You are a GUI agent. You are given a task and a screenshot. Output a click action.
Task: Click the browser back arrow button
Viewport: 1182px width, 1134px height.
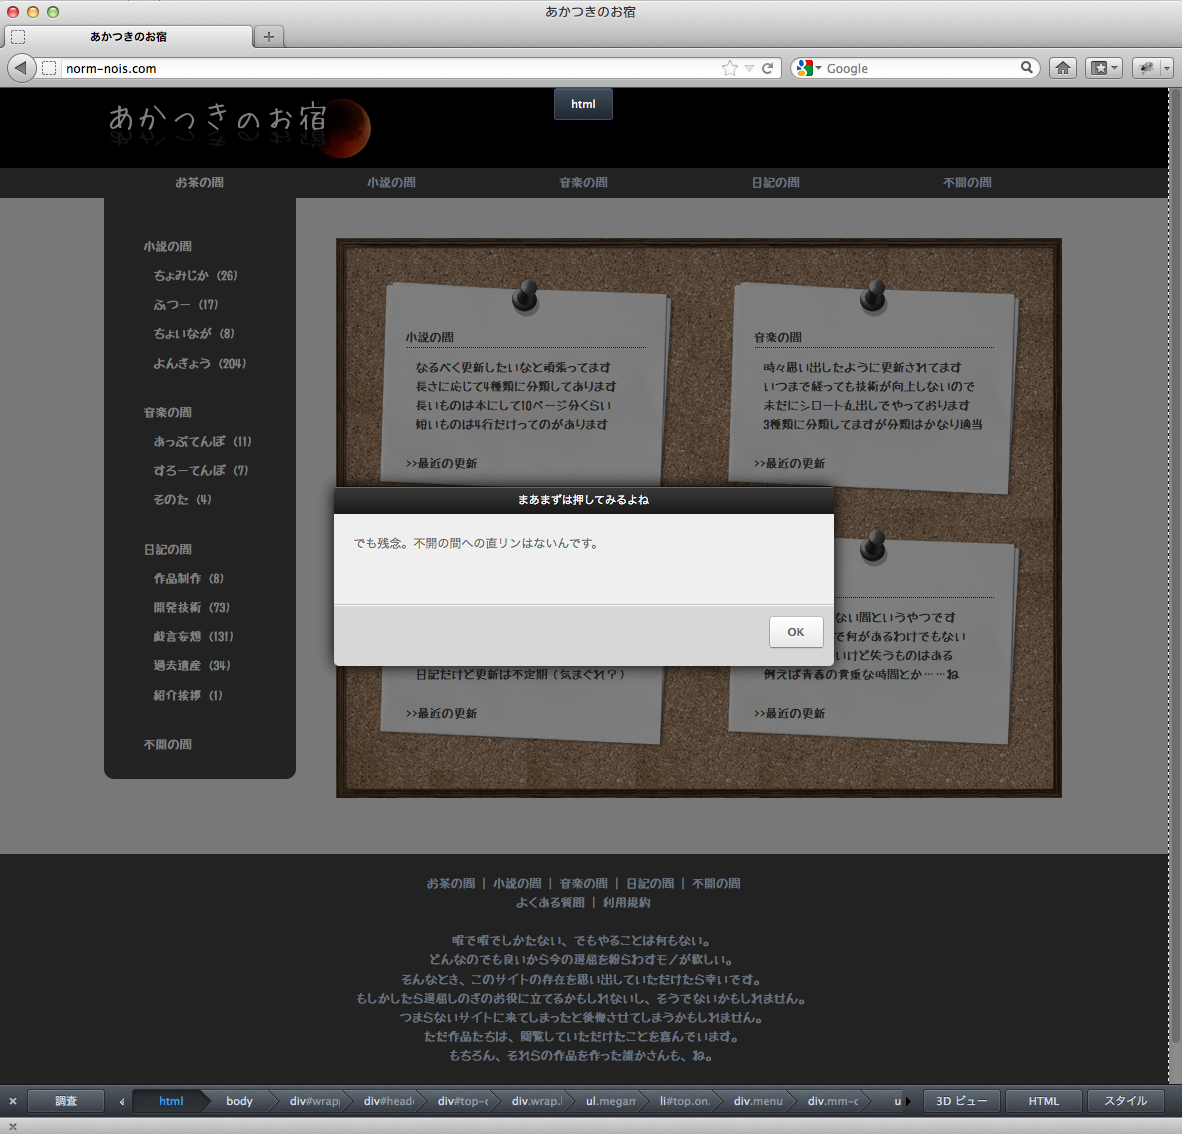click(21, 68)
